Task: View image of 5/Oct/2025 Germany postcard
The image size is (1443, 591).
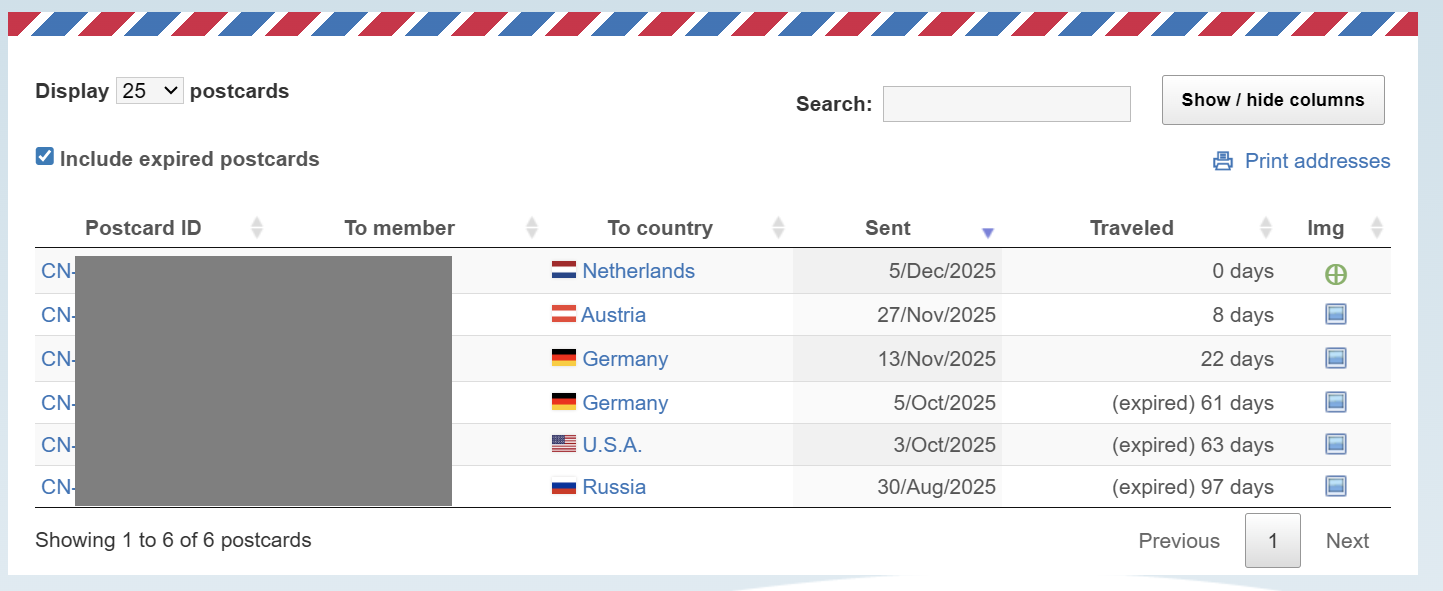Action: tap(1335, 403)
